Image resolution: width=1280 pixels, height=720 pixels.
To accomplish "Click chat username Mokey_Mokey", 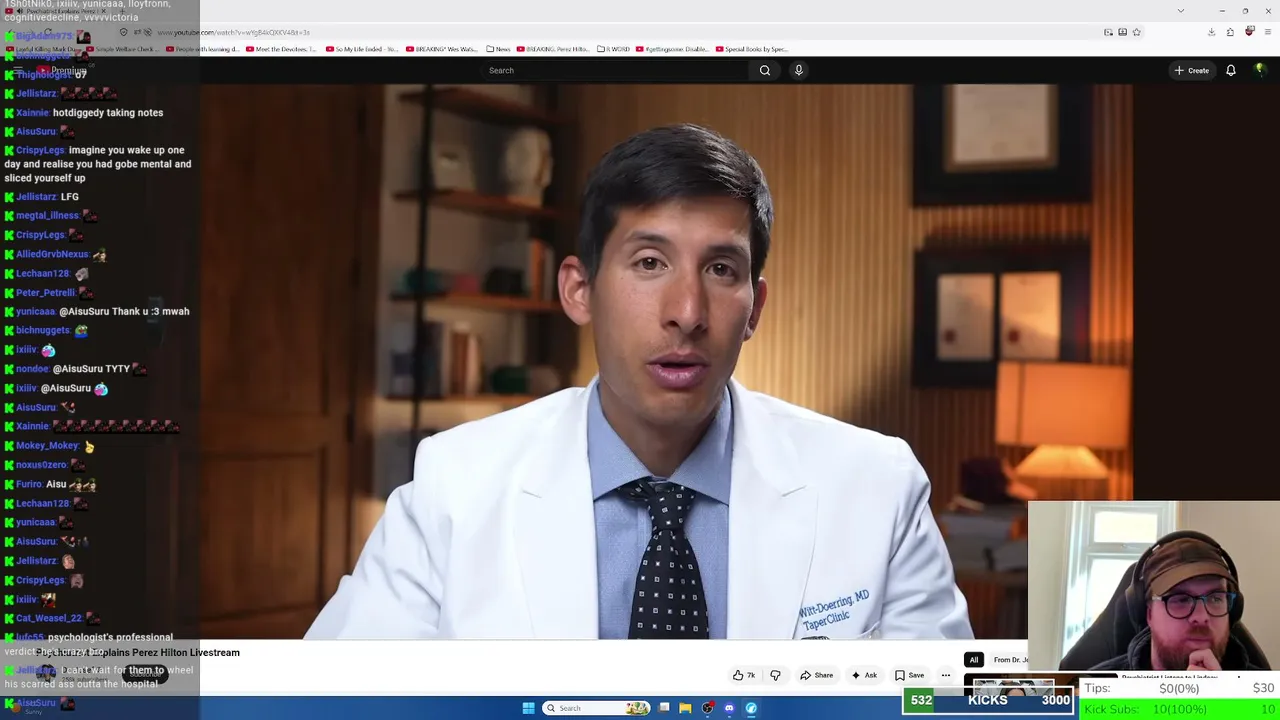I will (x=47, y=446).
